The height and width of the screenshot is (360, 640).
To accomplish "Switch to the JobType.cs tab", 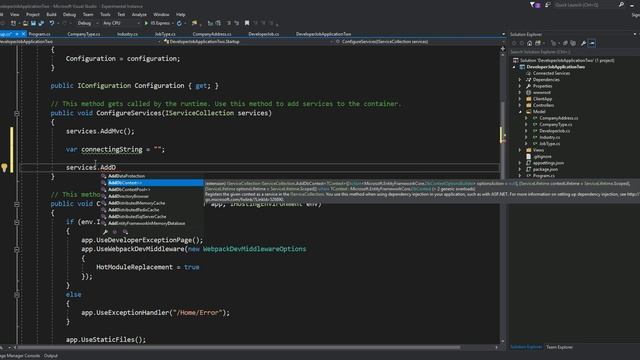I will click(165, 34).
